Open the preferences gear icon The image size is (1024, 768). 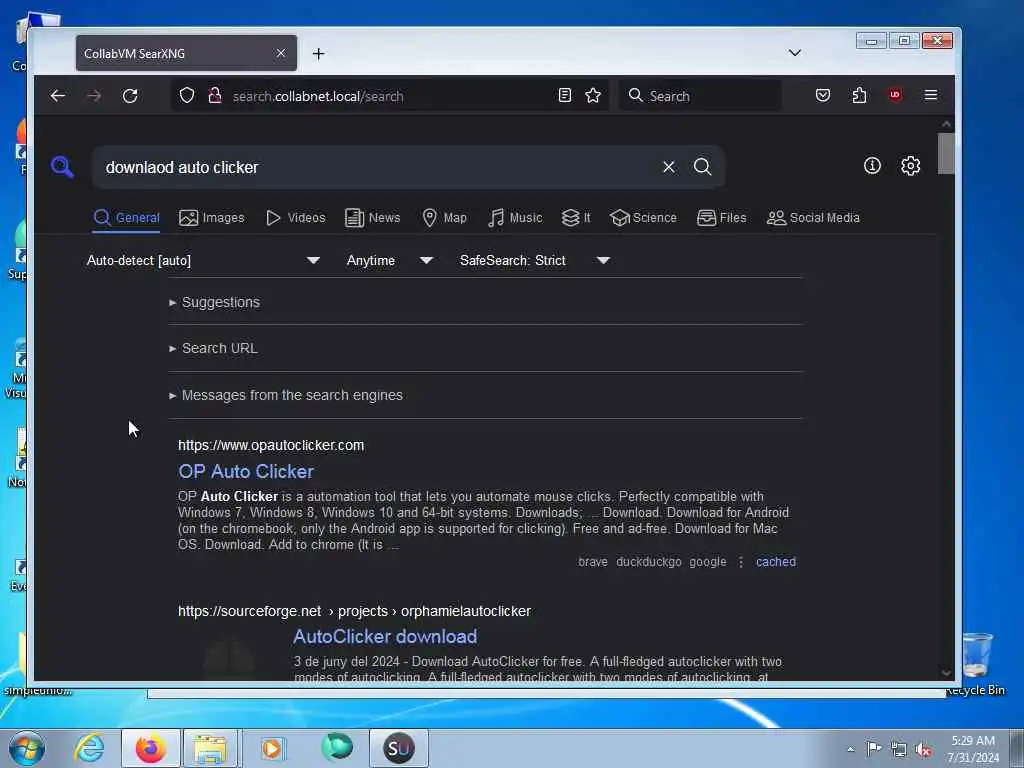(910, 166)
